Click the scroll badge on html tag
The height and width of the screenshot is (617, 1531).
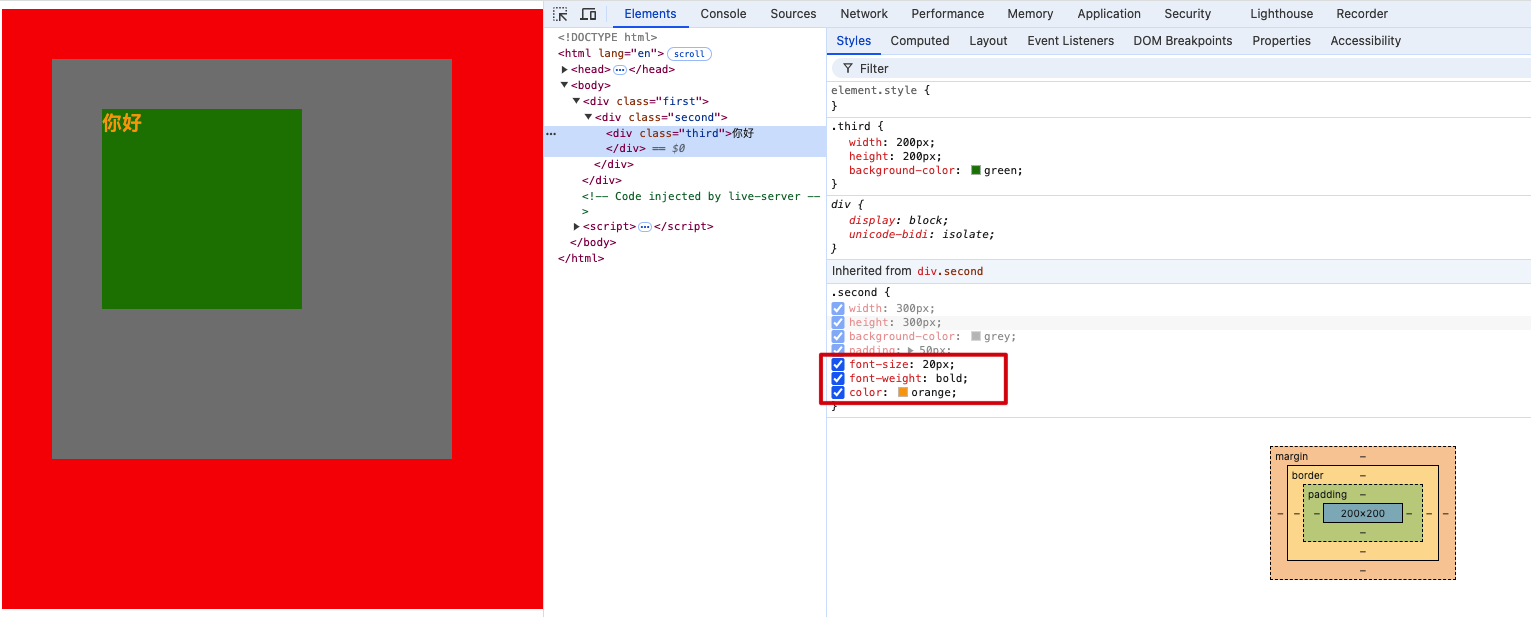689,54
